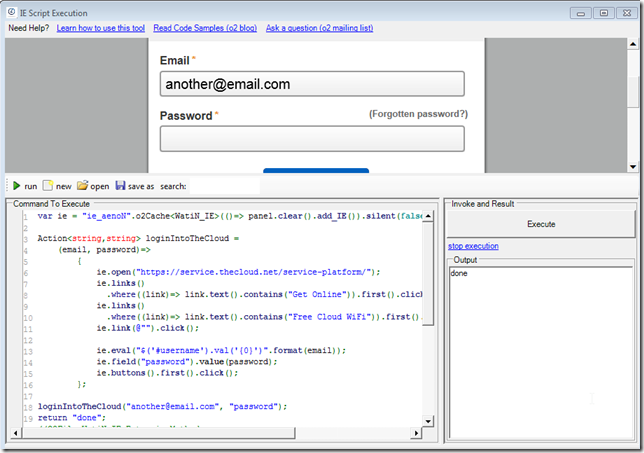
Task: Click the stop execution link
Action: pos(473,246)
